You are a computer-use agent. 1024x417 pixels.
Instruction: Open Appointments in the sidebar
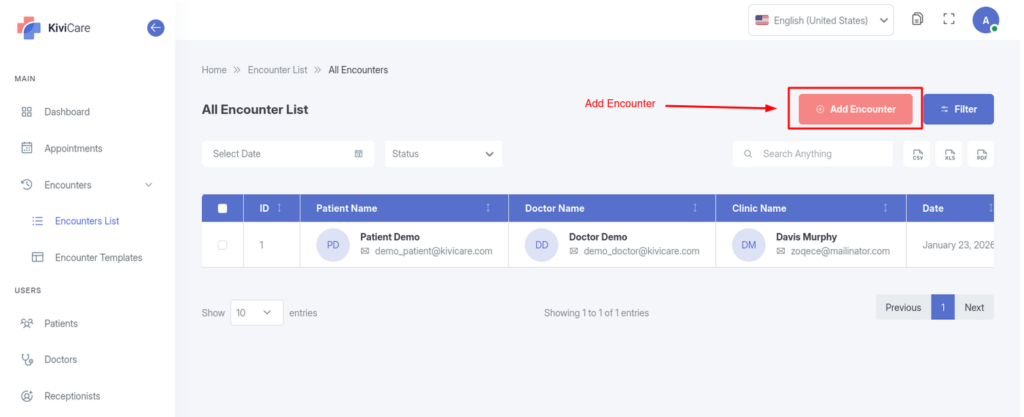click(73, 148)
